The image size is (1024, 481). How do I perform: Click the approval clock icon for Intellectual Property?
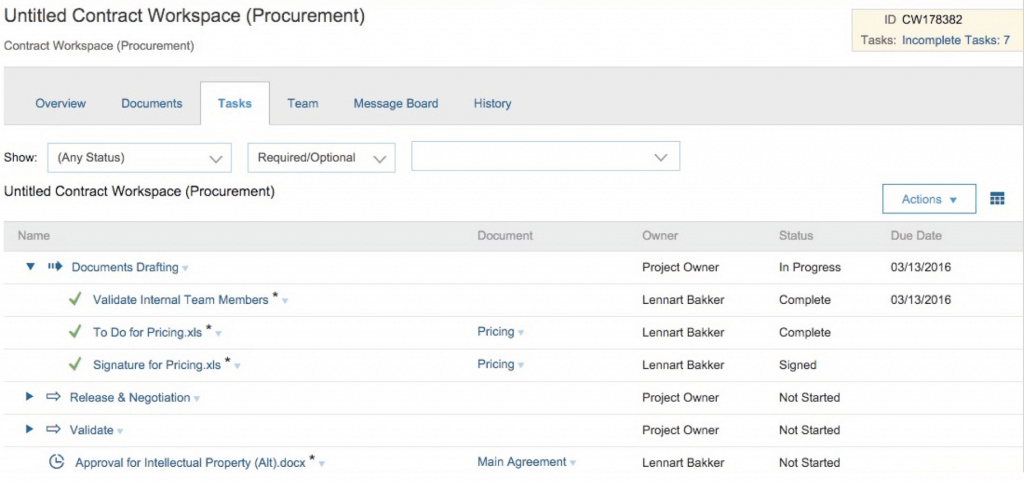click(x=57, y=462)
